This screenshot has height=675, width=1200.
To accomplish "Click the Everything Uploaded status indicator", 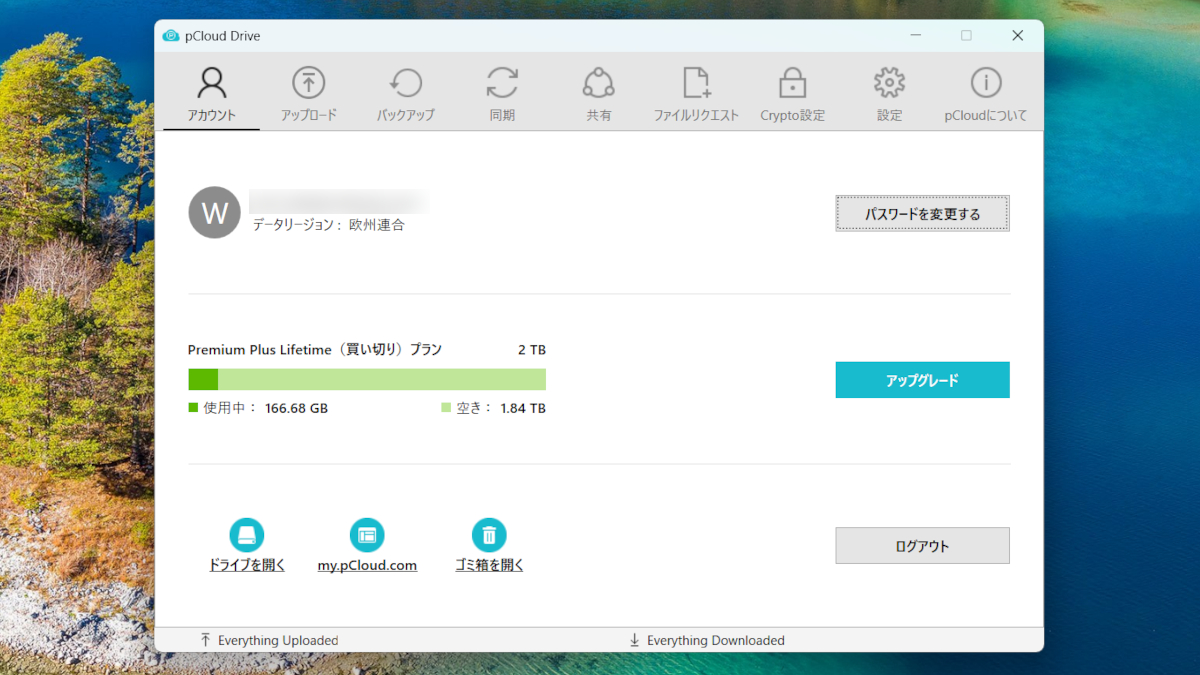I will point(269,640).
